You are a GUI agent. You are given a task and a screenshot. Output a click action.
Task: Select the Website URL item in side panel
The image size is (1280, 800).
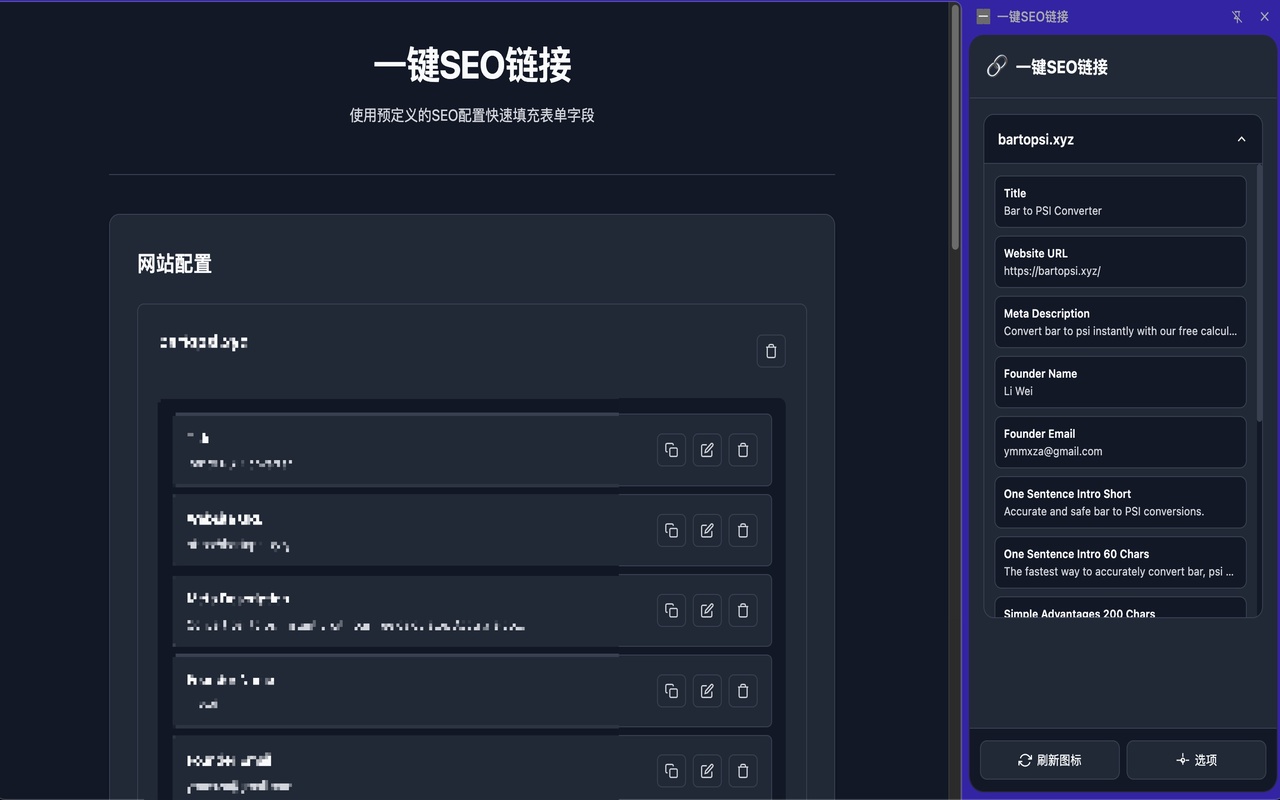pos(1120,262)
